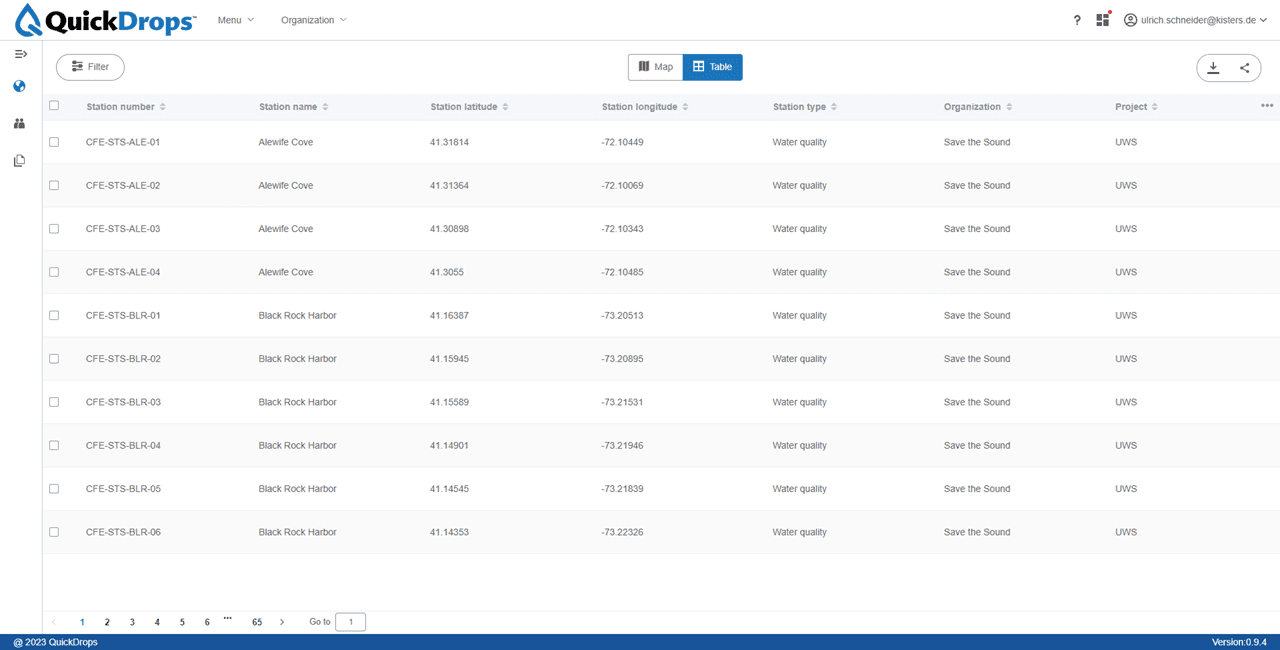This screenshot has height=650, width=1280.
Task: Click the Alewife Cove name in row CFE-STS-ALE-04
Action: (x=286, y=272)
